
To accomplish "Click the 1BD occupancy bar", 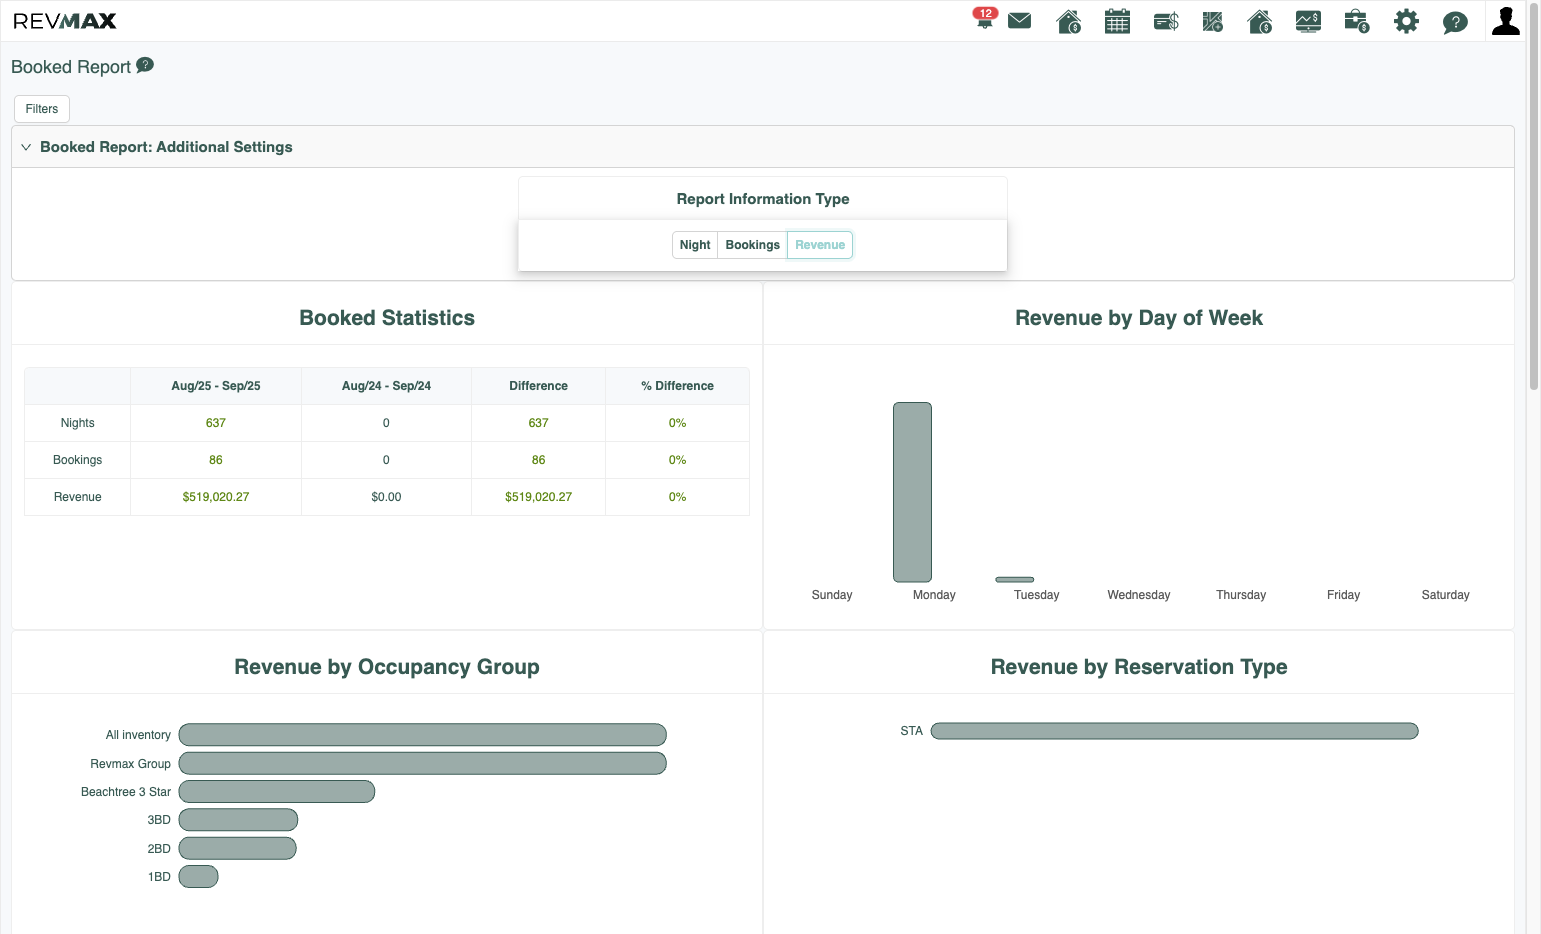I will (x=198, y=876).
